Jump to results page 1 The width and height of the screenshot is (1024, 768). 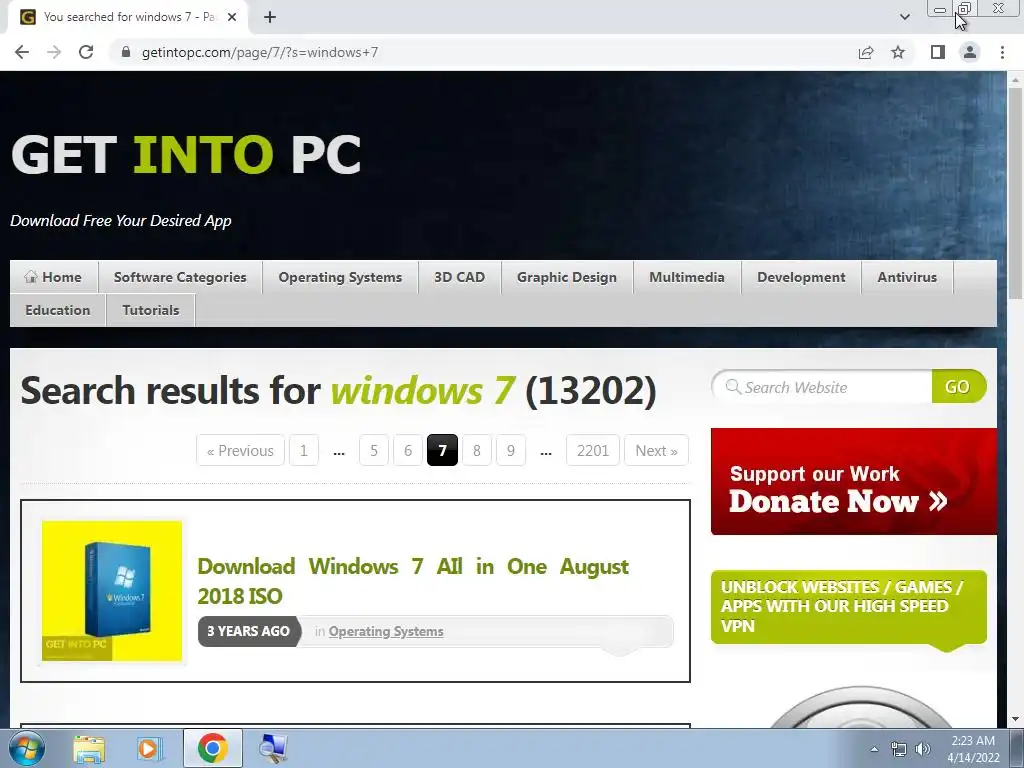[304, 451]
